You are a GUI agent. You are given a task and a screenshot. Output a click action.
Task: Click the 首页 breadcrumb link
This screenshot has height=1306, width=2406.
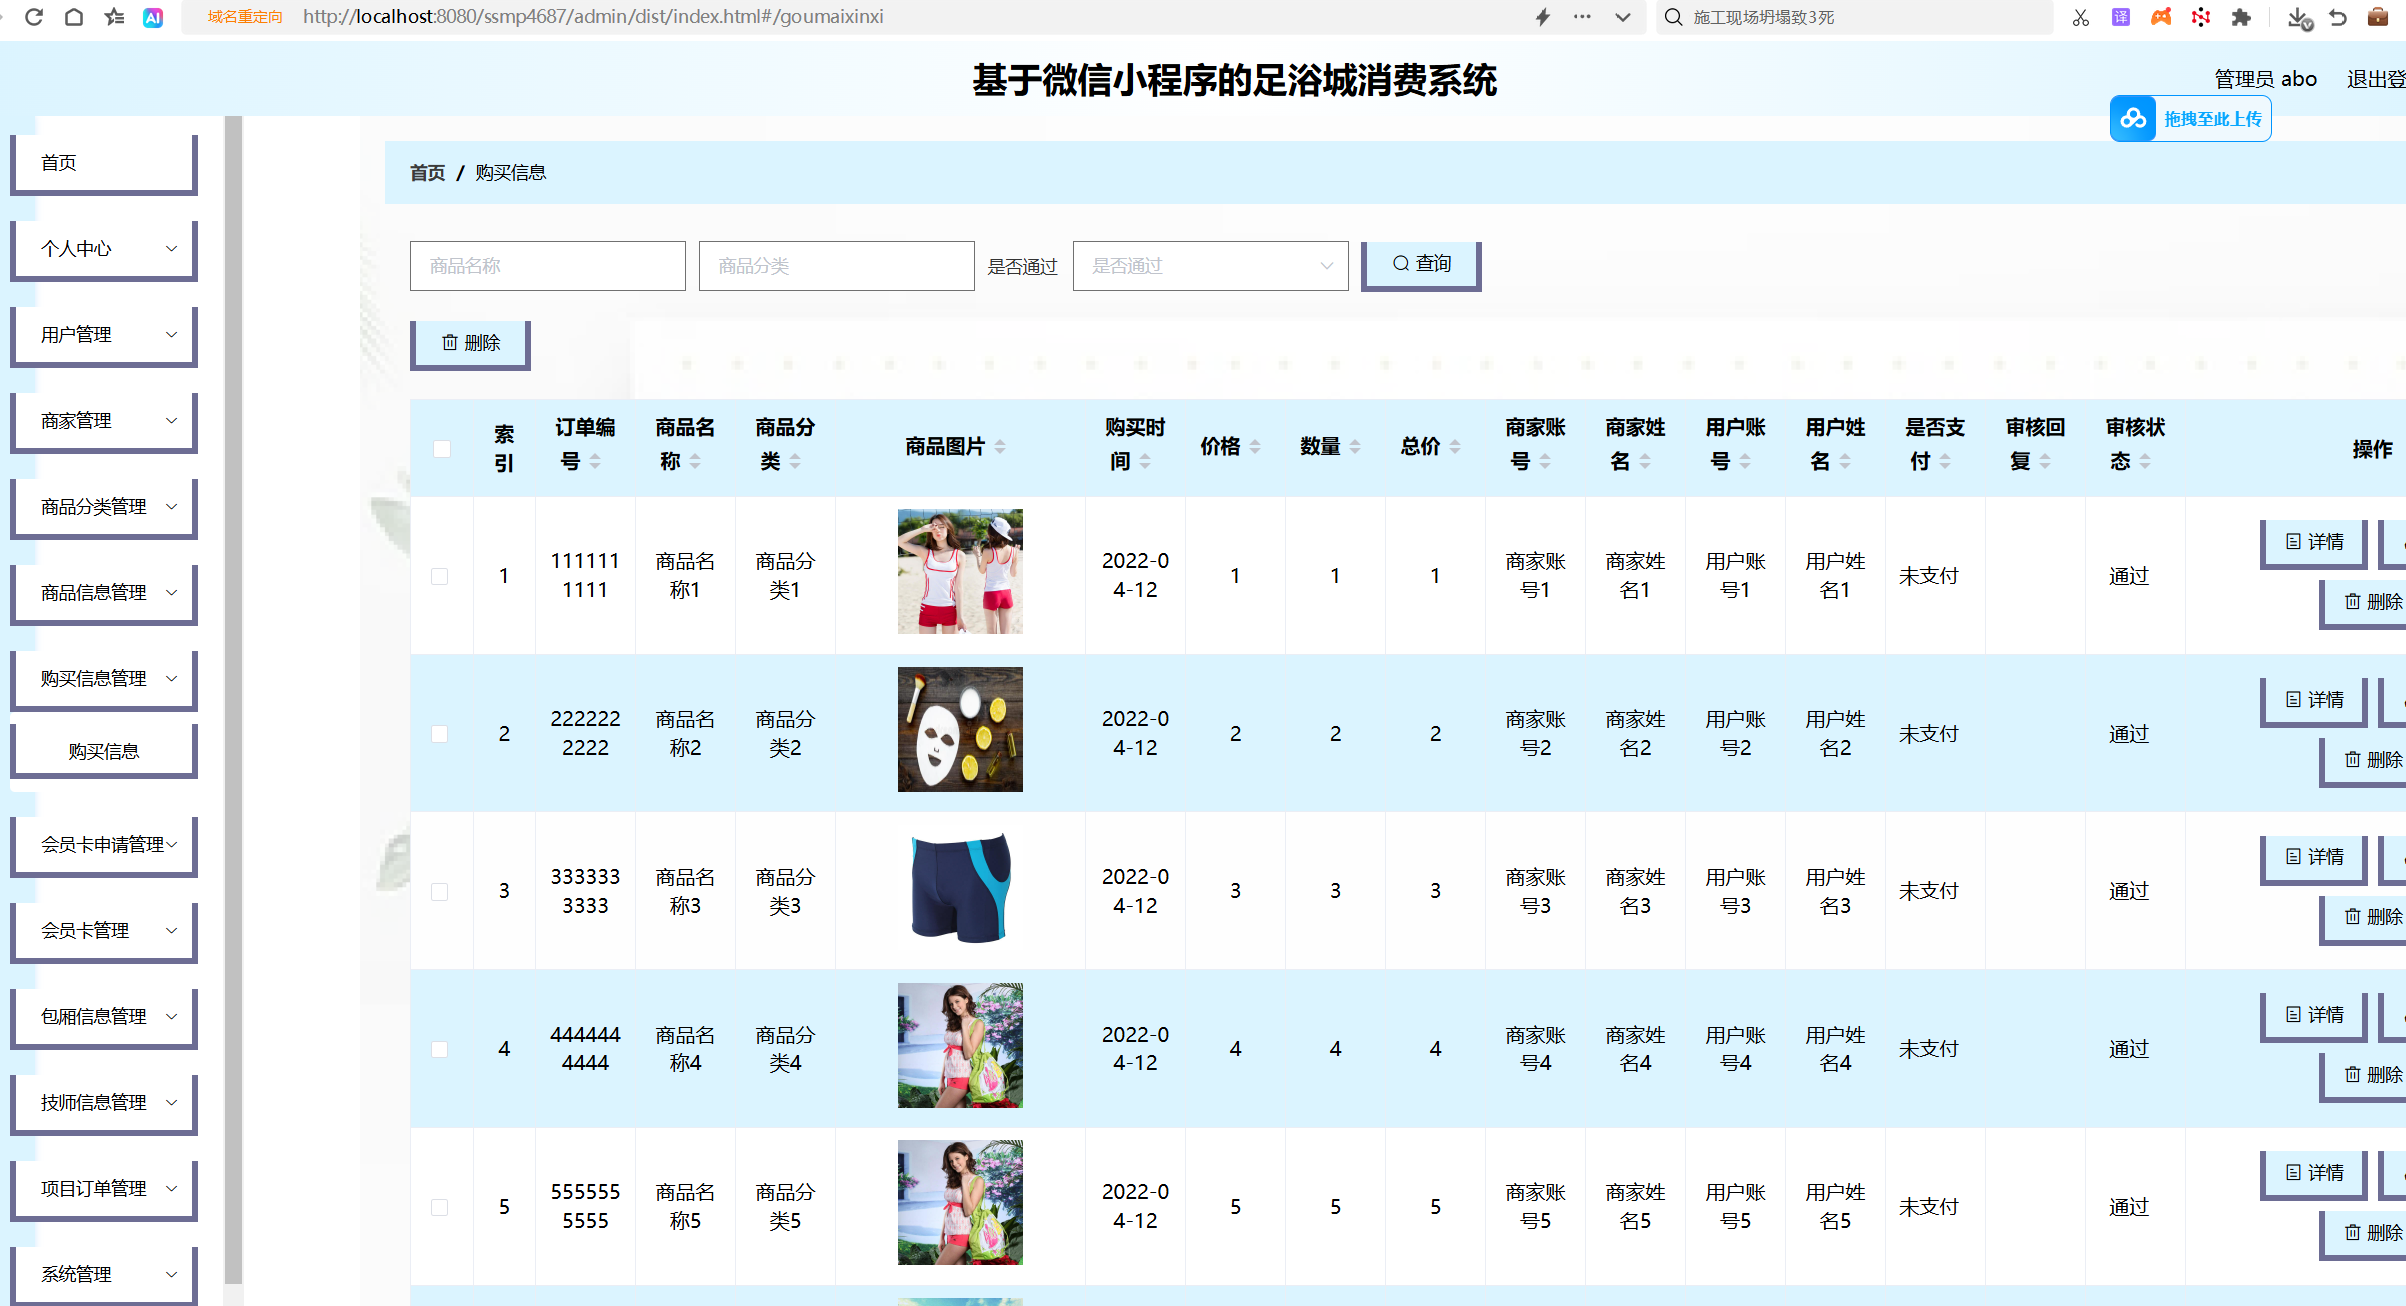(427, 173)
